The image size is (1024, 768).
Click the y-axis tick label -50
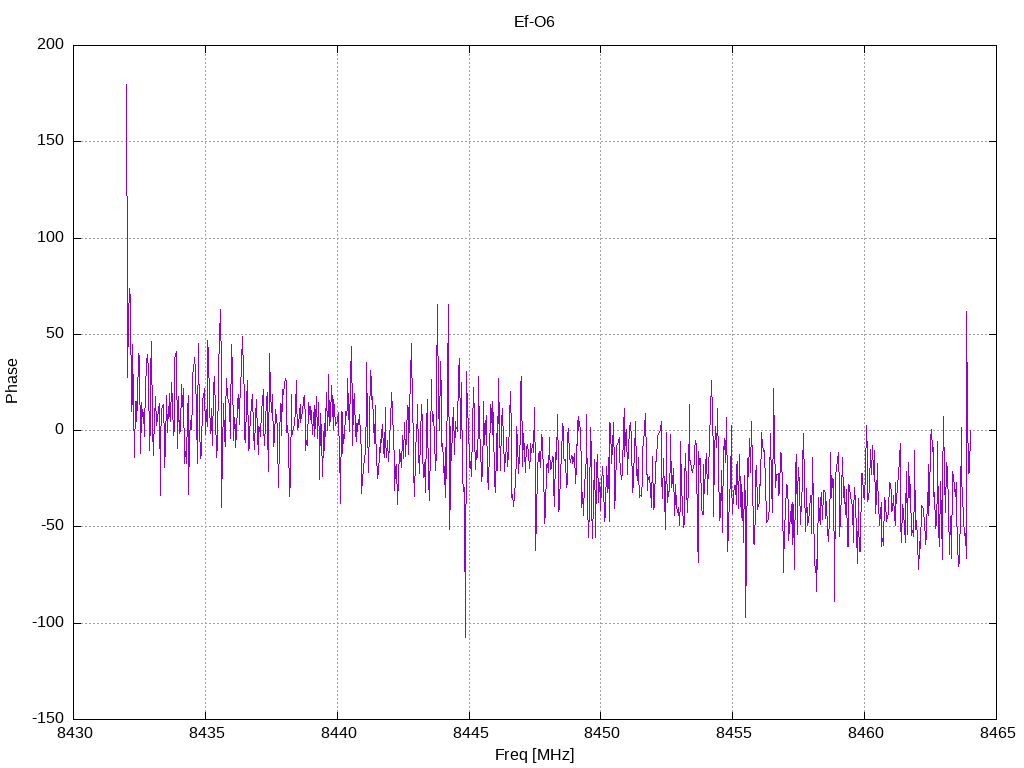click(52, 526)
